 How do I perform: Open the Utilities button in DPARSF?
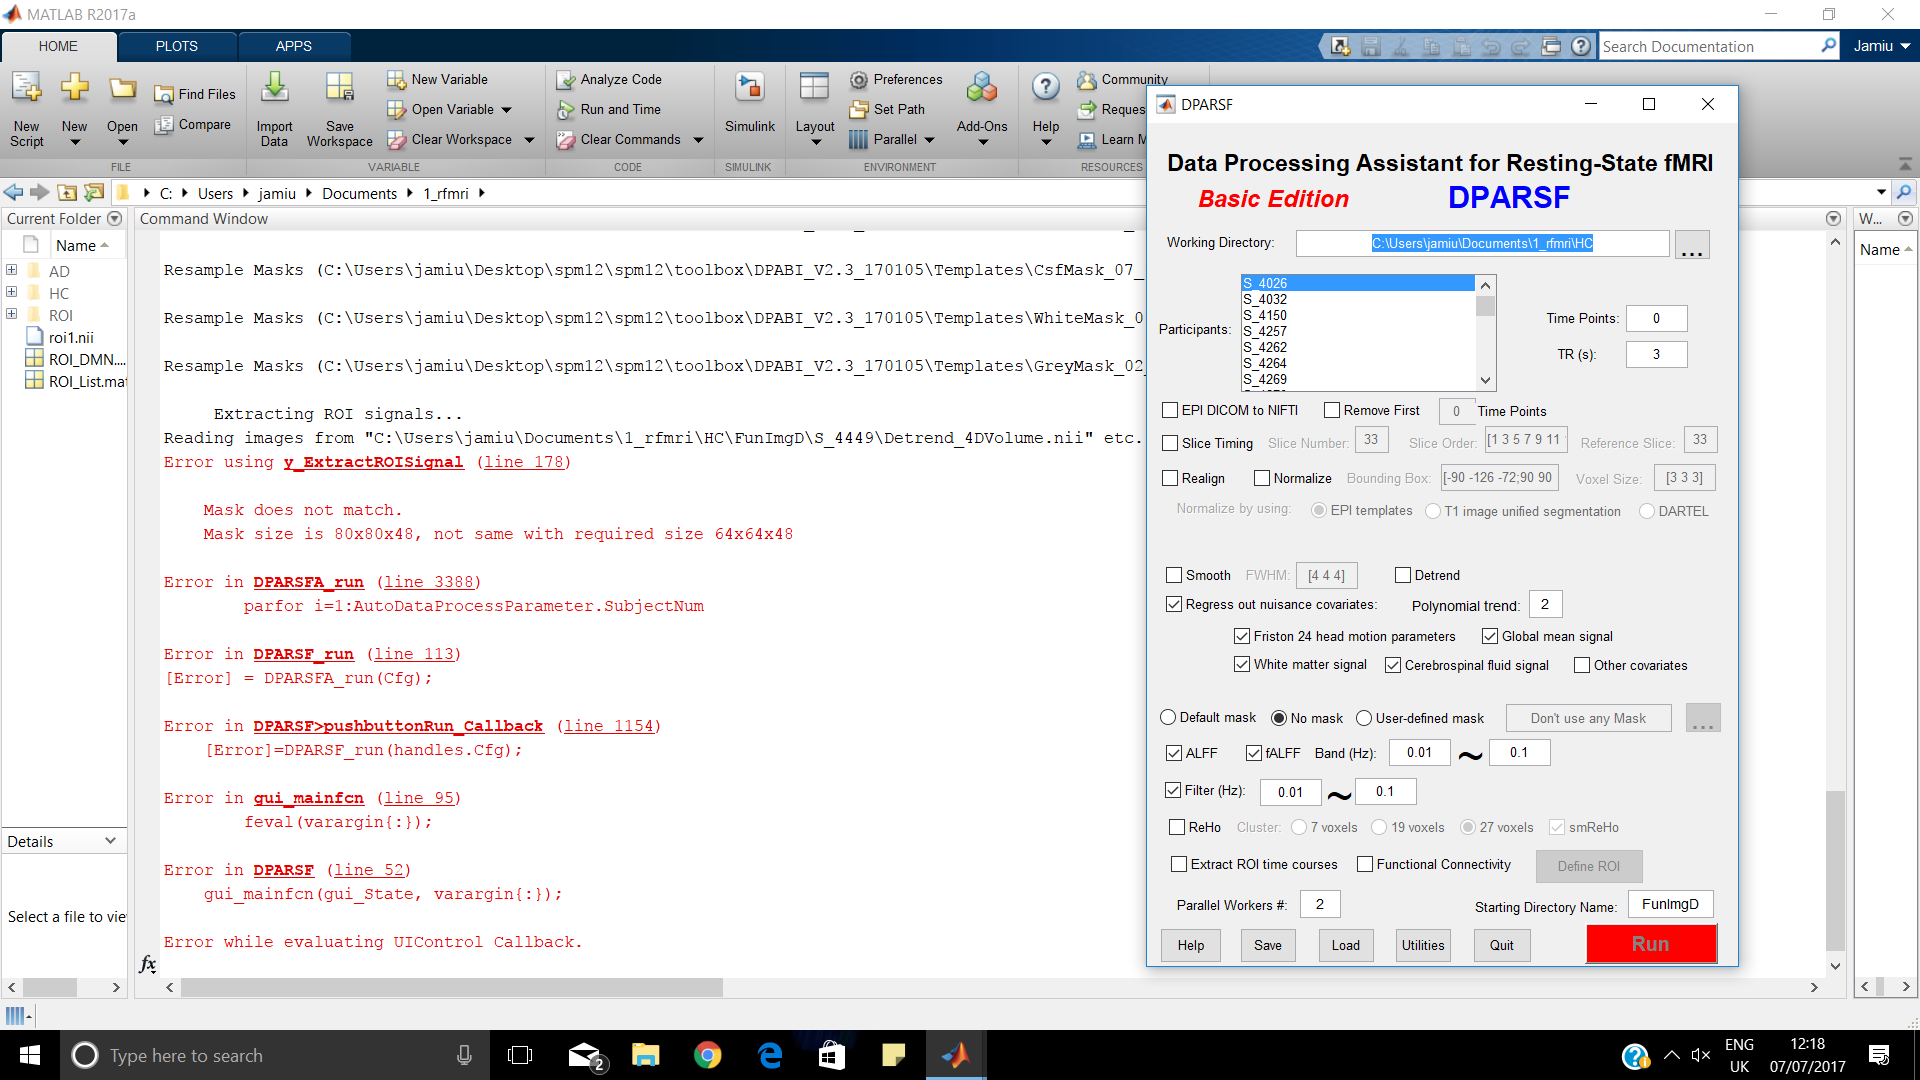[1422, 945]
